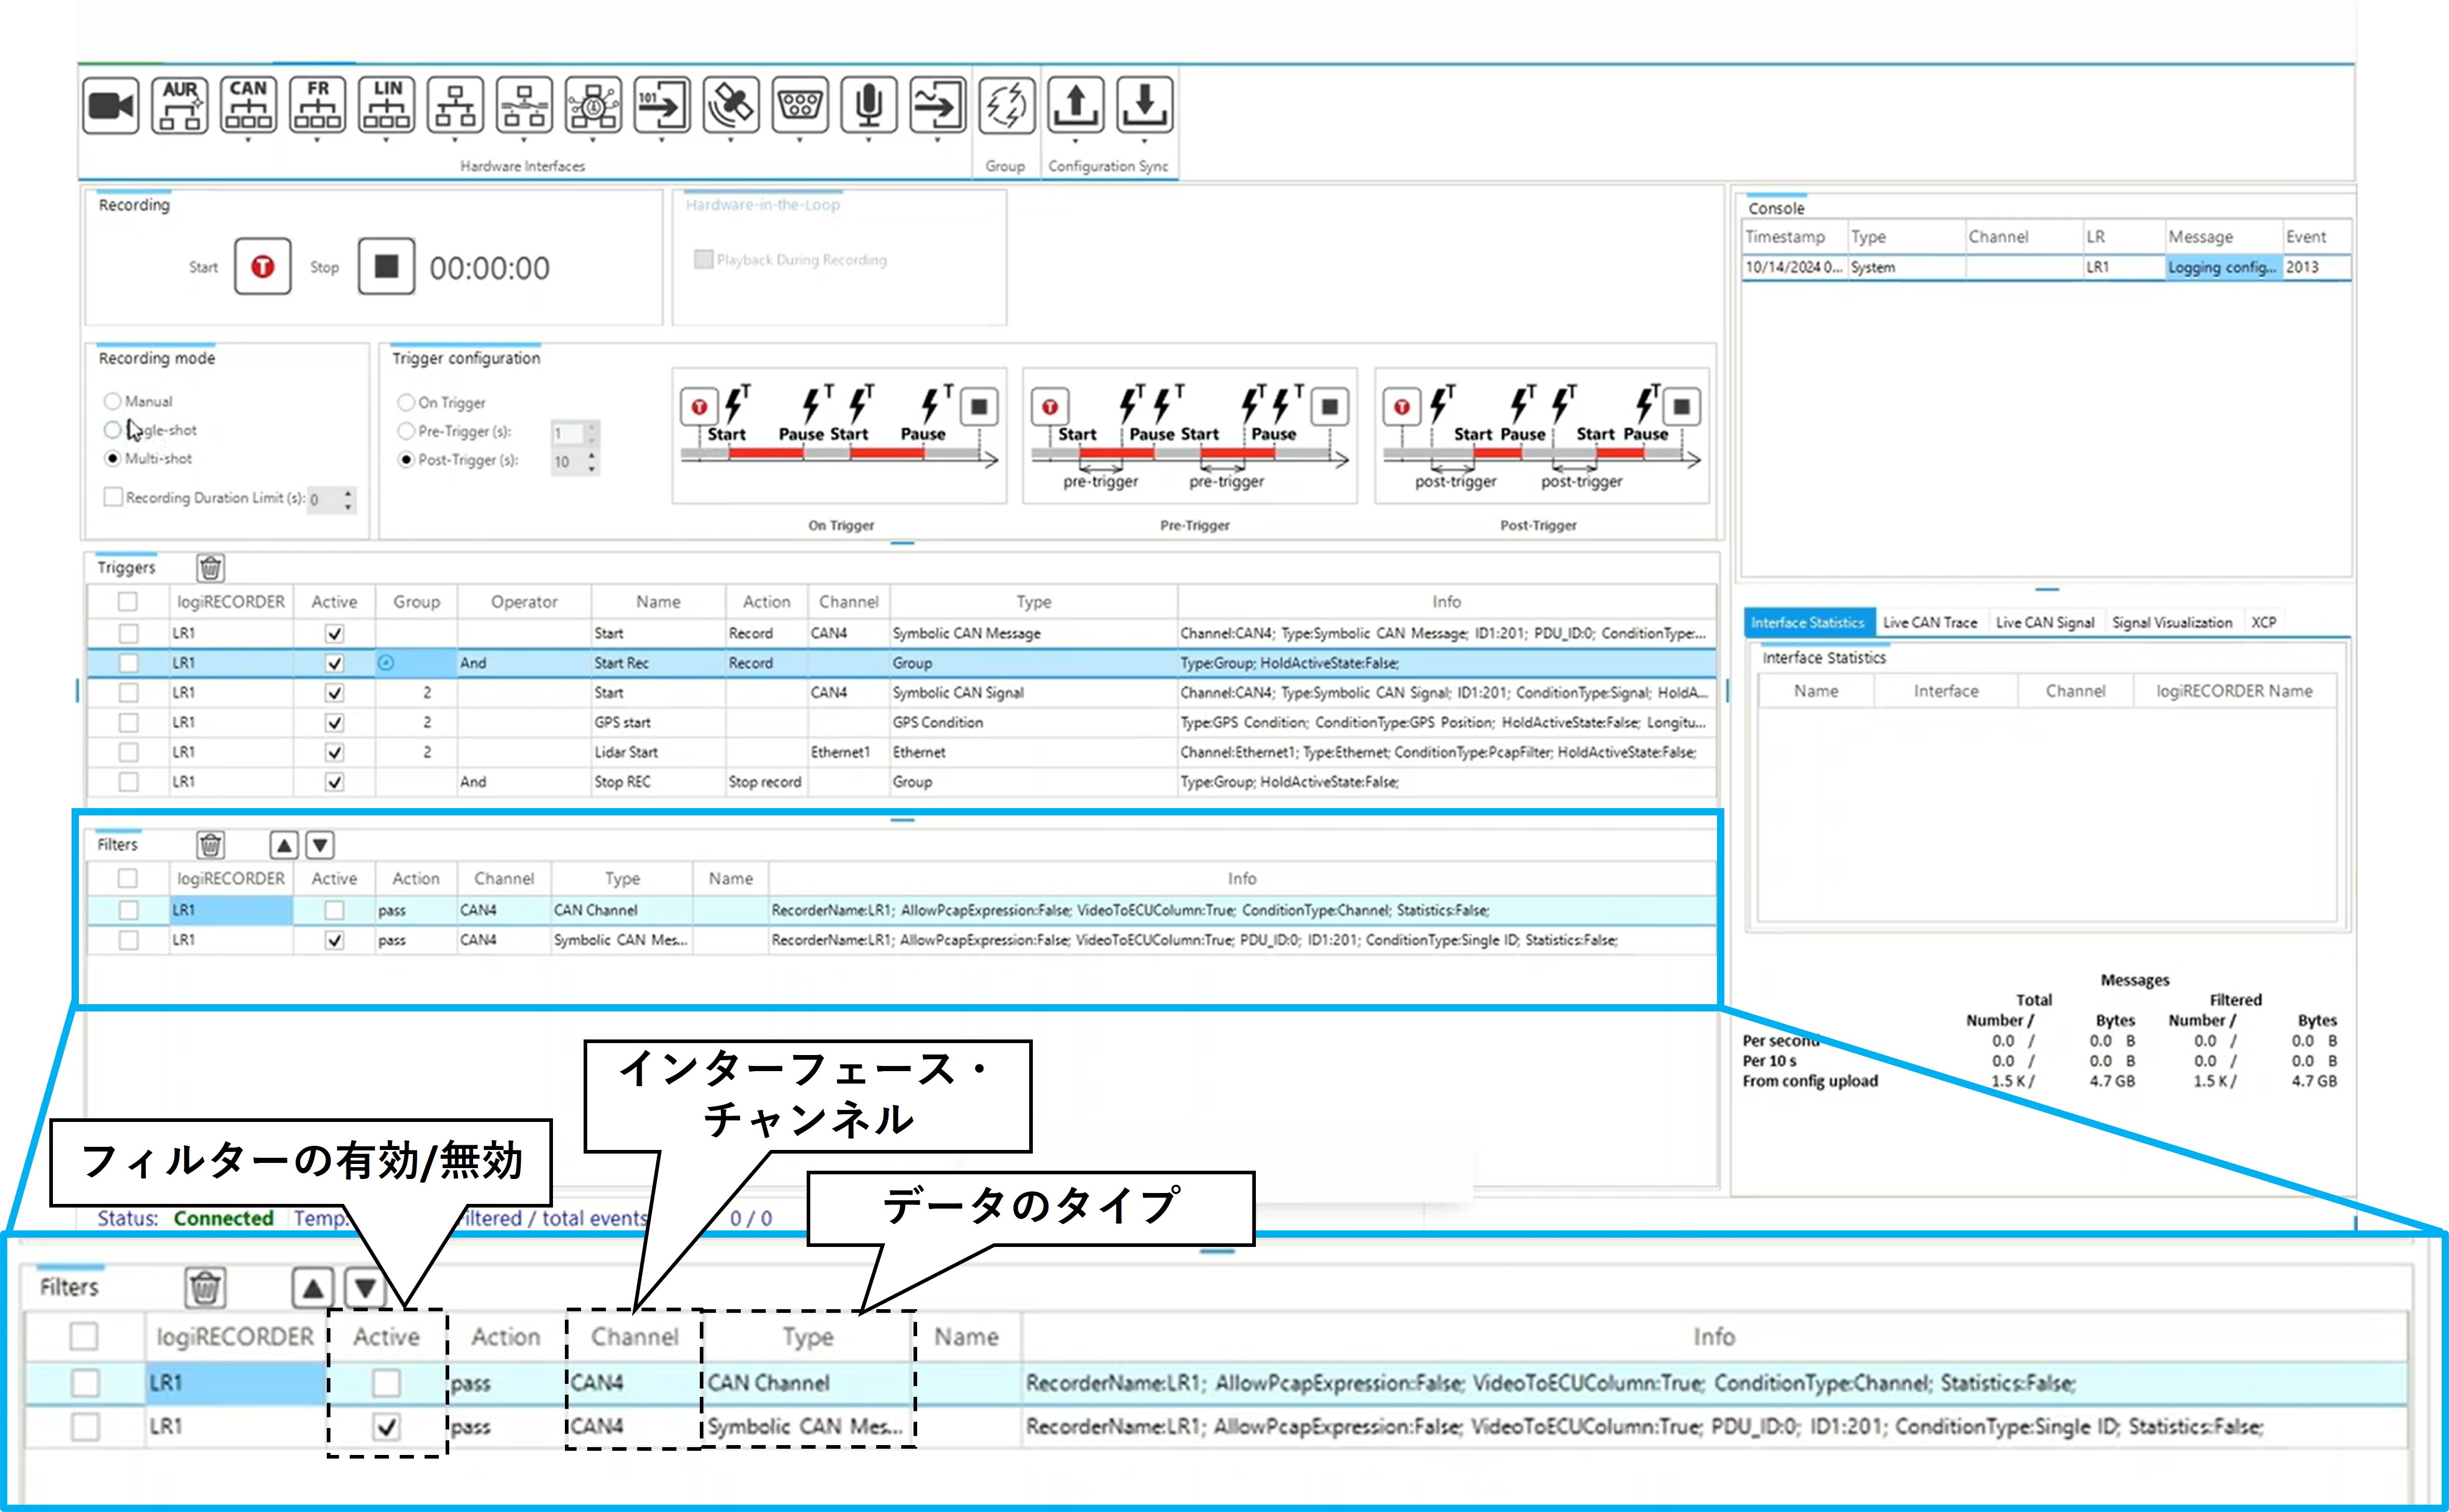Click the Interface column header in Interface Statistics
Viewport: 2449px width, 1512px height.
point(1946,691)
